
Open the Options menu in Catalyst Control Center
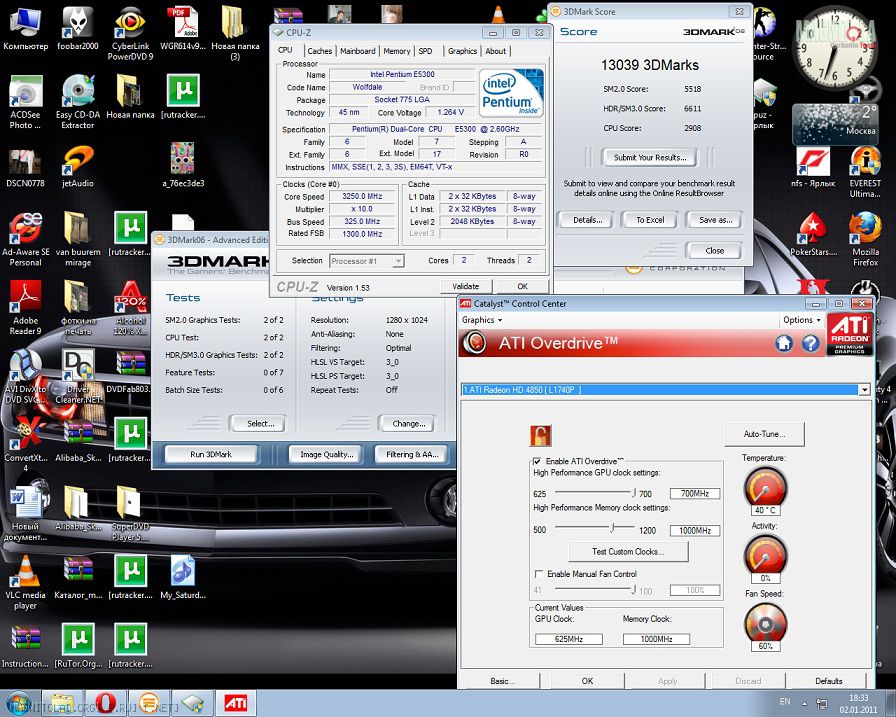coord(802,320)
